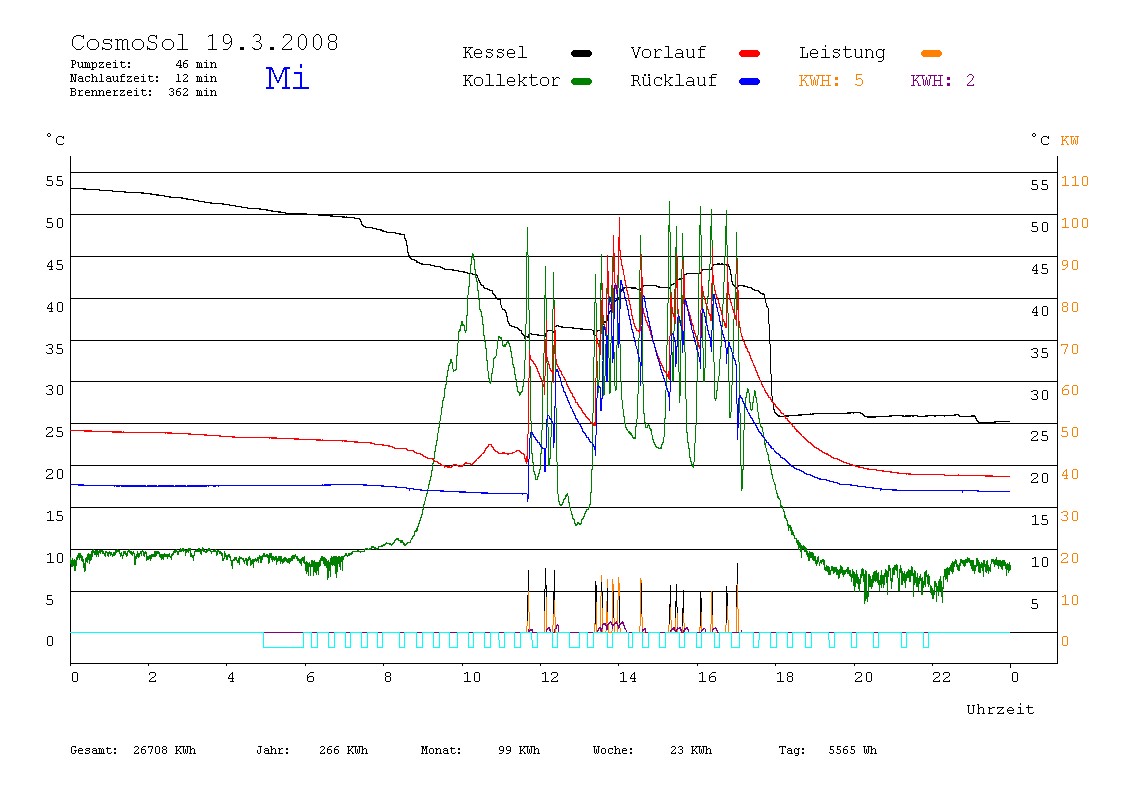Click the "Monat:" footer label
This screenshot has width=1148, height=812.
pyautogui.click(x=441, y=750)
